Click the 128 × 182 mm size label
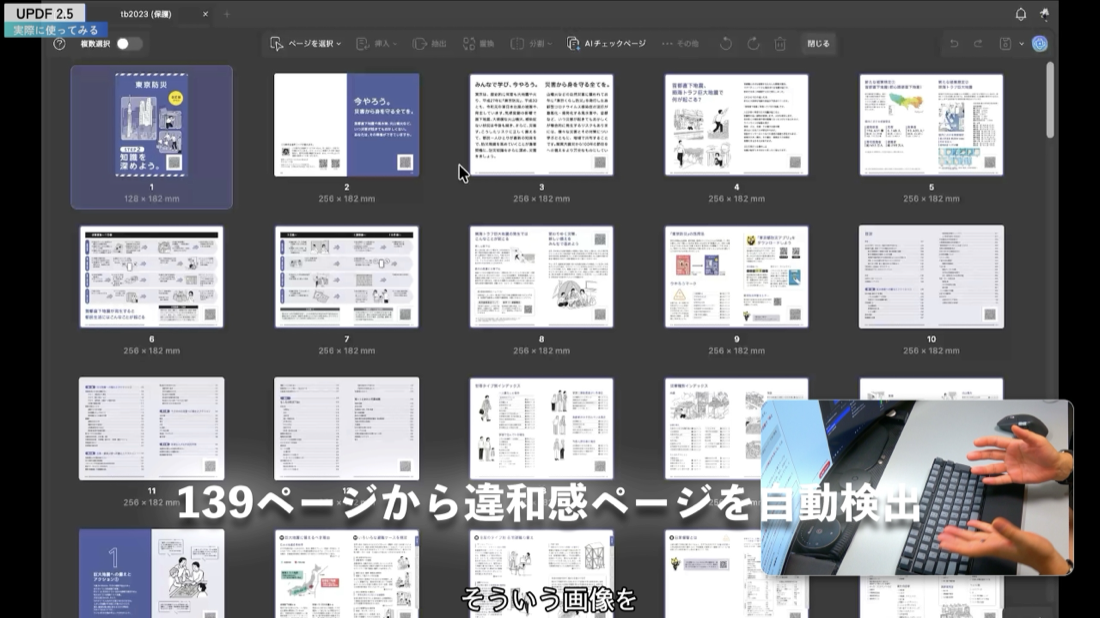The height and width of the screenshot is (618, 1100). (152, 199)
